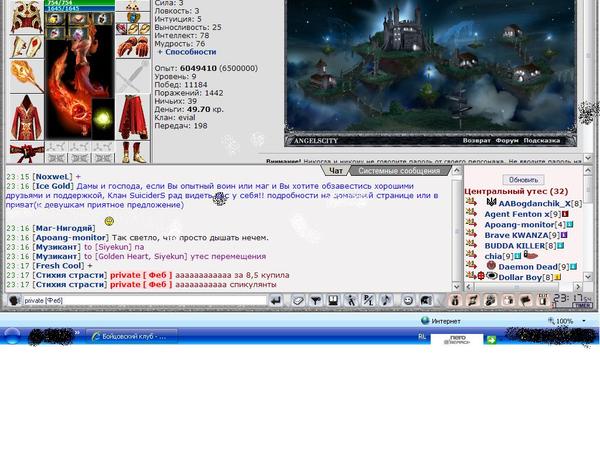Click the bracers equipment slot below the helmet
Screen dimensions: 600x450
tap(26, 47)
